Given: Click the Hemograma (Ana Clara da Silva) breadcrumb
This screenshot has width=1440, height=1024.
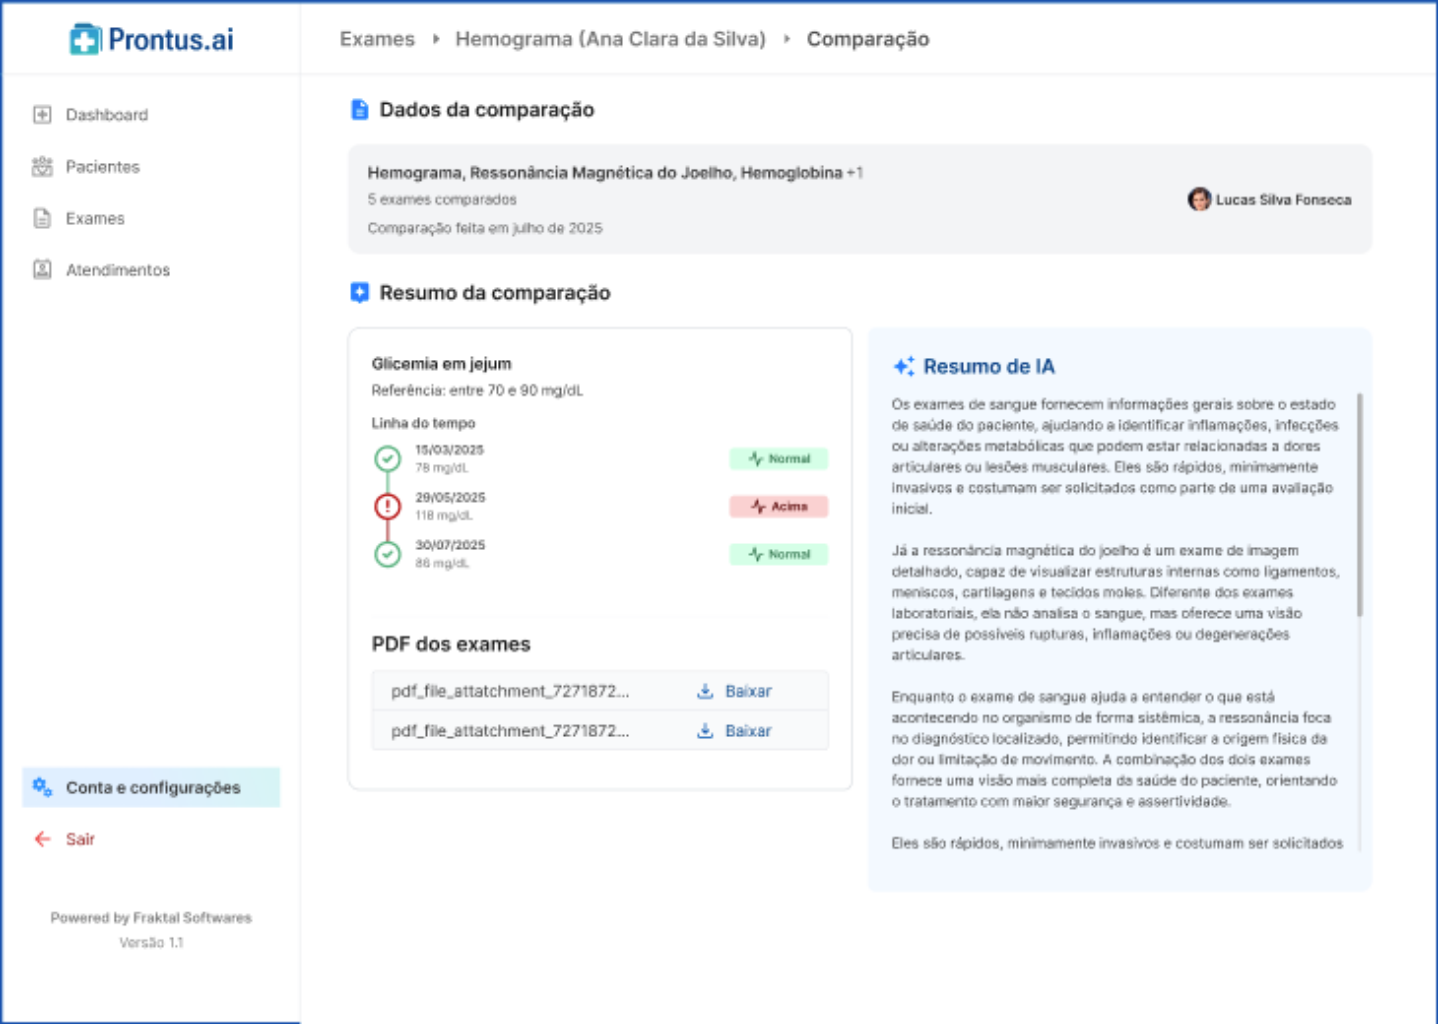Looking at the screenshot, I should coord(610,39).
